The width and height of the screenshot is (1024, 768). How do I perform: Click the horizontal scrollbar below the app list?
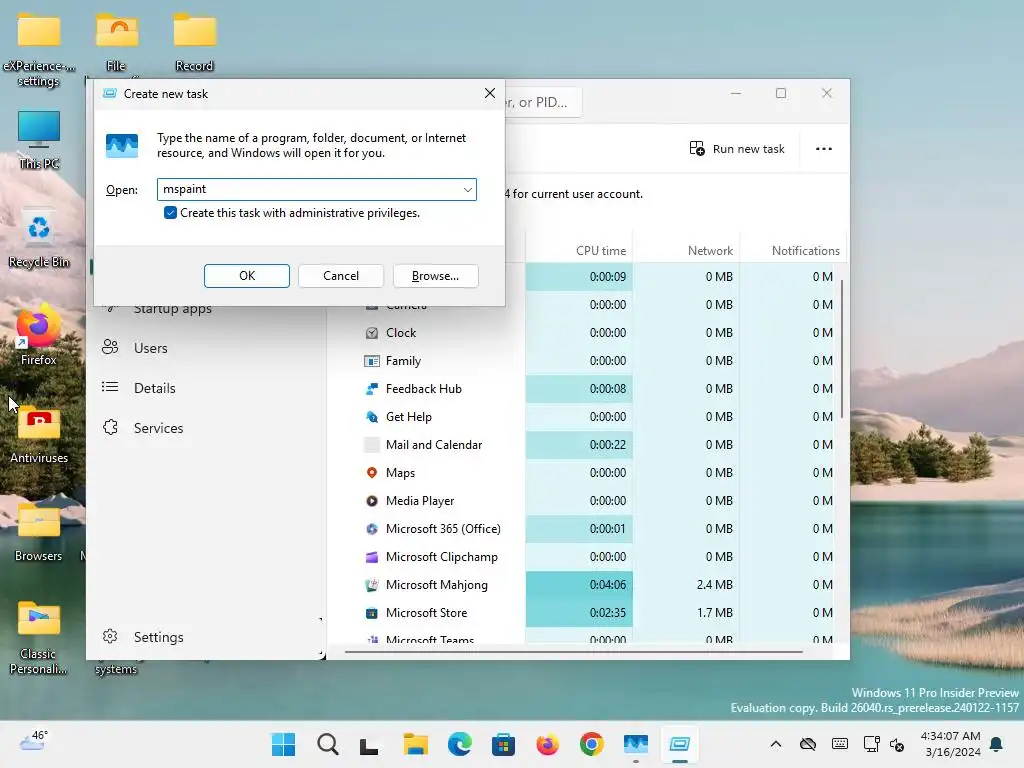click(x=573, y=651)
